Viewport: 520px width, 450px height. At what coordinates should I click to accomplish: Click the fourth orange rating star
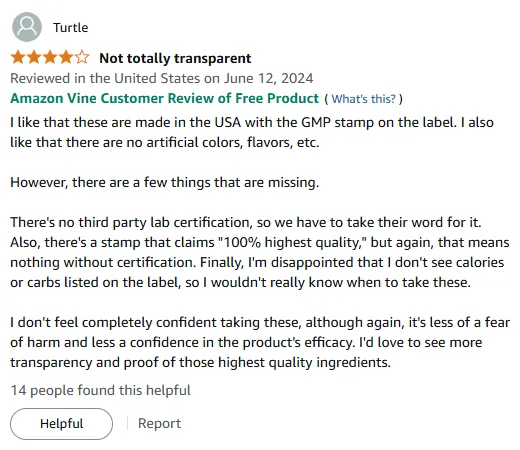tap(66, 58)
